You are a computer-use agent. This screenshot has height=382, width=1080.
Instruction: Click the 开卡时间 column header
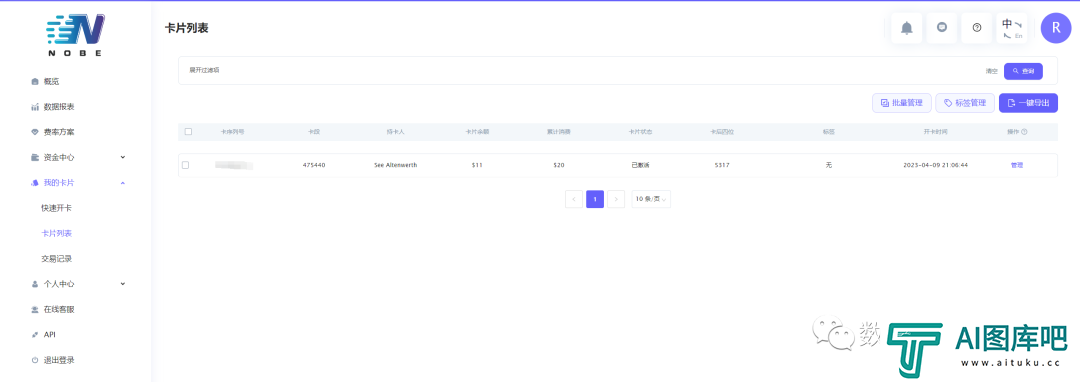935,131
